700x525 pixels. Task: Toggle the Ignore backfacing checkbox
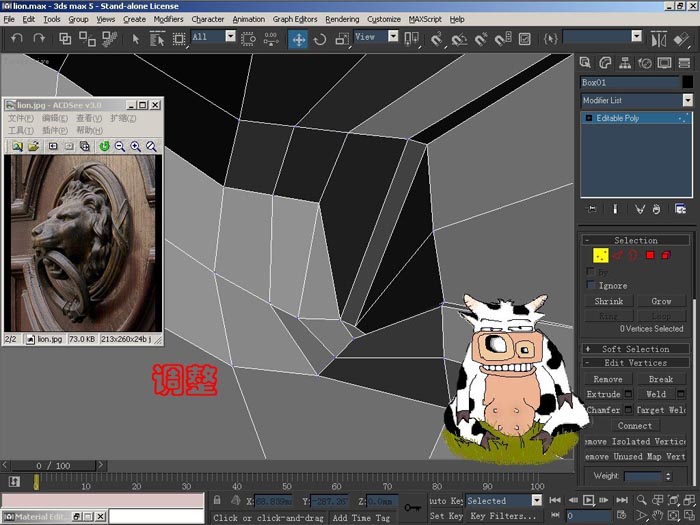[591, 285]
